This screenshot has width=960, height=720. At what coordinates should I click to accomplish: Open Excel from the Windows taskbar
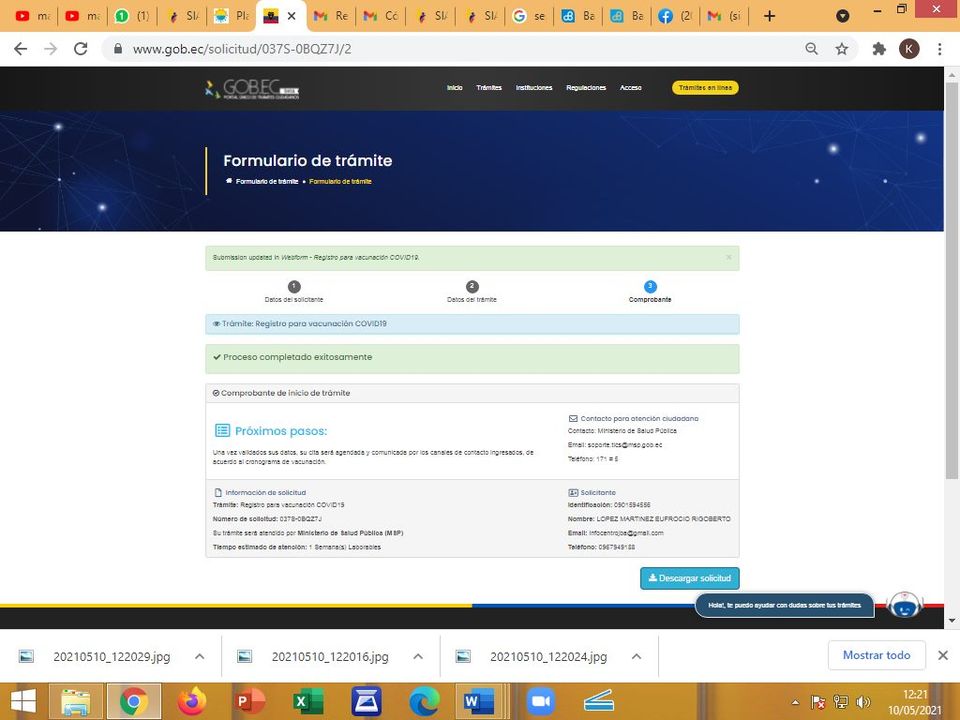308,702
